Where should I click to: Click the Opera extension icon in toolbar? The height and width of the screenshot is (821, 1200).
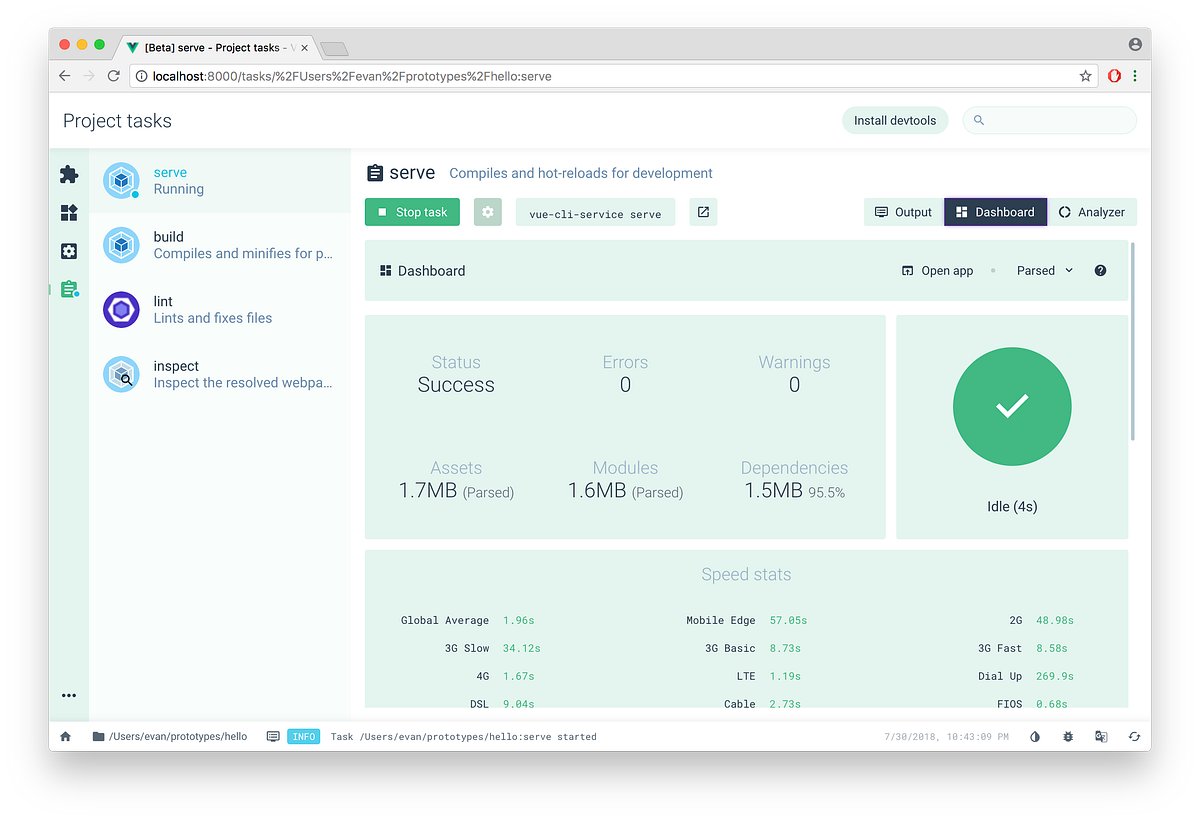1115,76
